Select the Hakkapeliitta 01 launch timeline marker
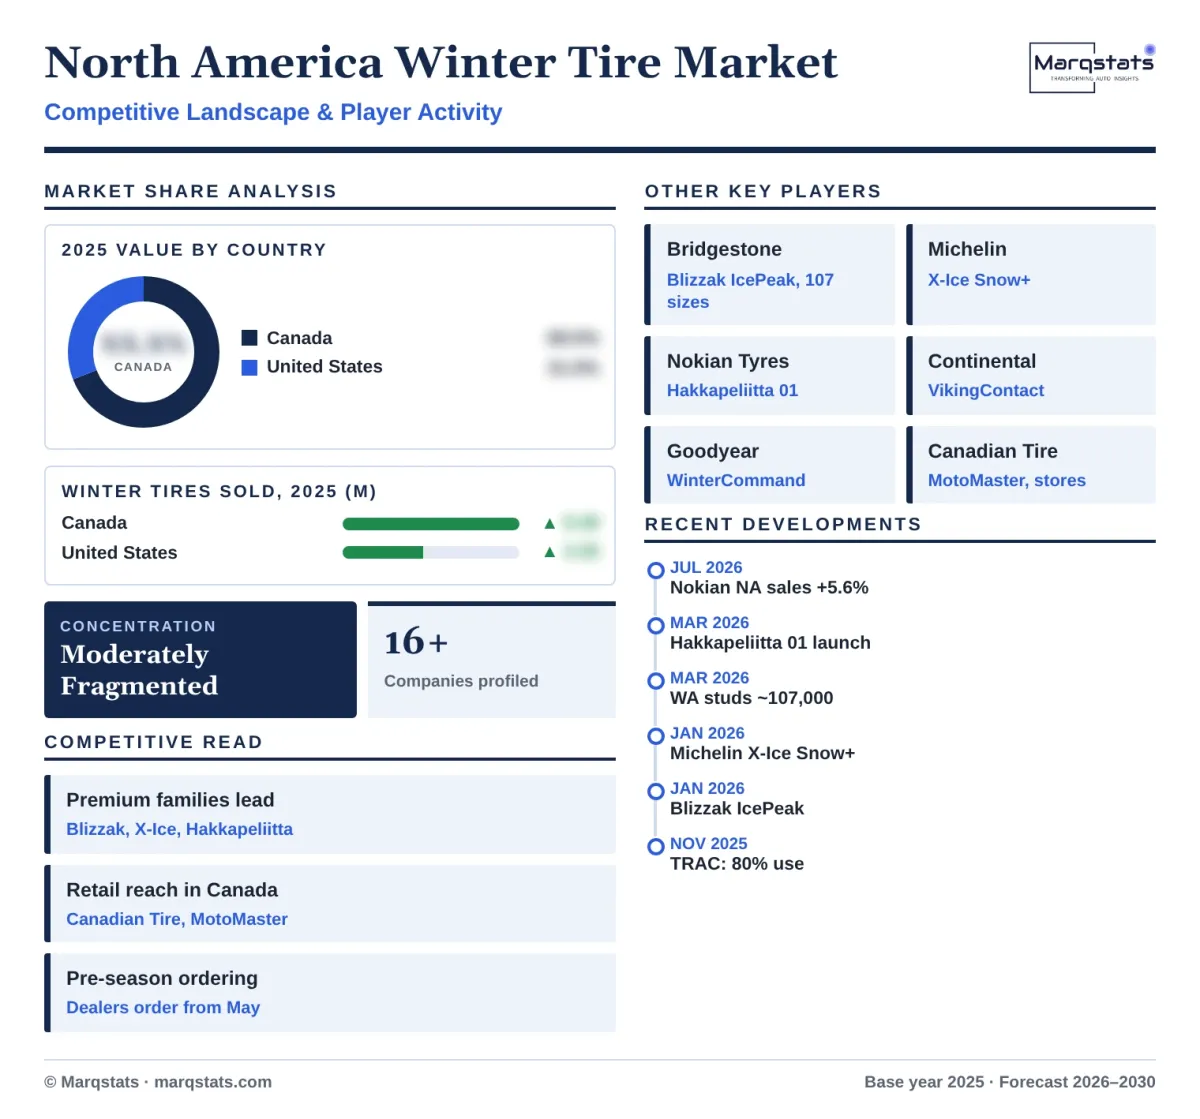This screenshot has width=1200, height=1119. tap(656, 626)
